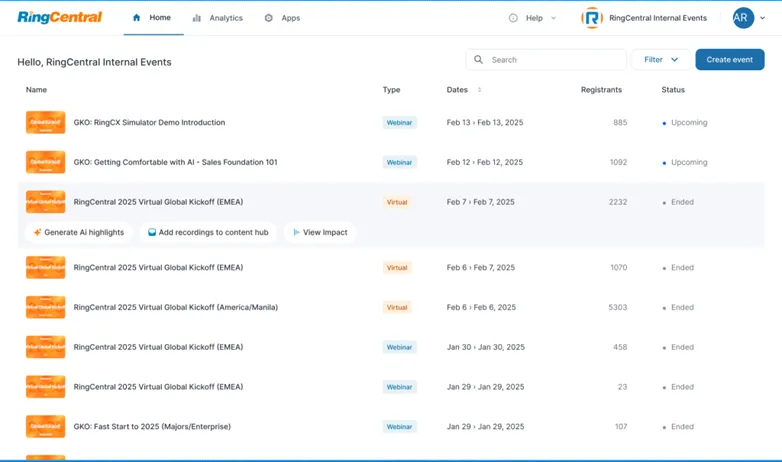Screen dimensions: 782x462
Task: Expand the Filter dropdown
Action: tap(660, 60)
